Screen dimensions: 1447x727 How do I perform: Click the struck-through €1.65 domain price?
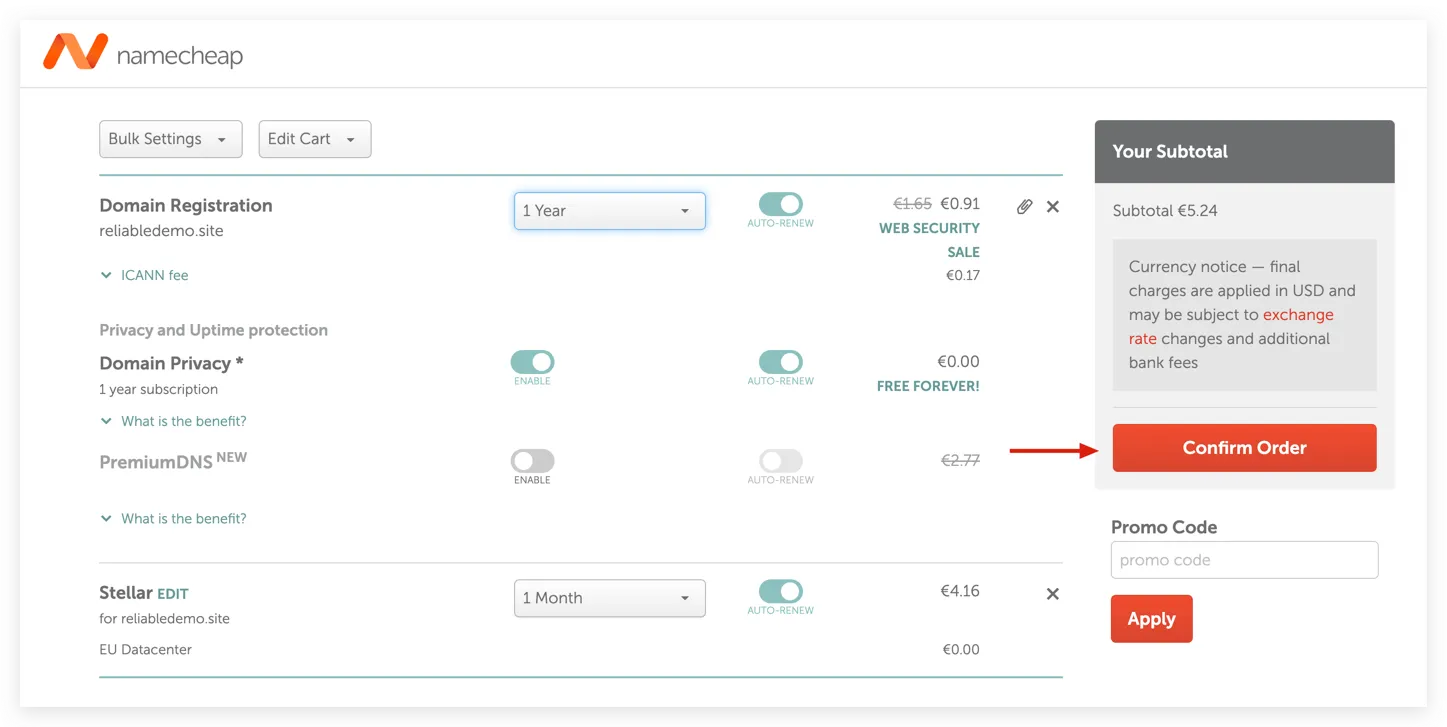[912, 204]
